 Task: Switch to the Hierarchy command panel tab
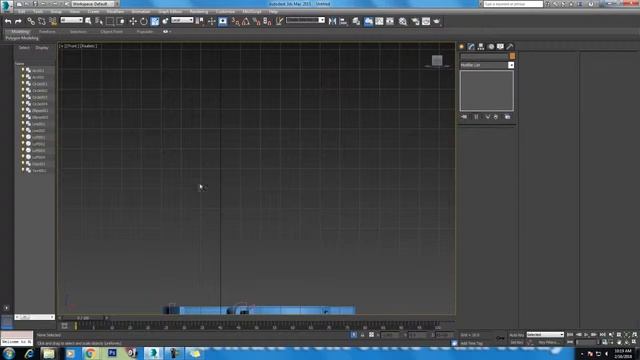[481, 47]
